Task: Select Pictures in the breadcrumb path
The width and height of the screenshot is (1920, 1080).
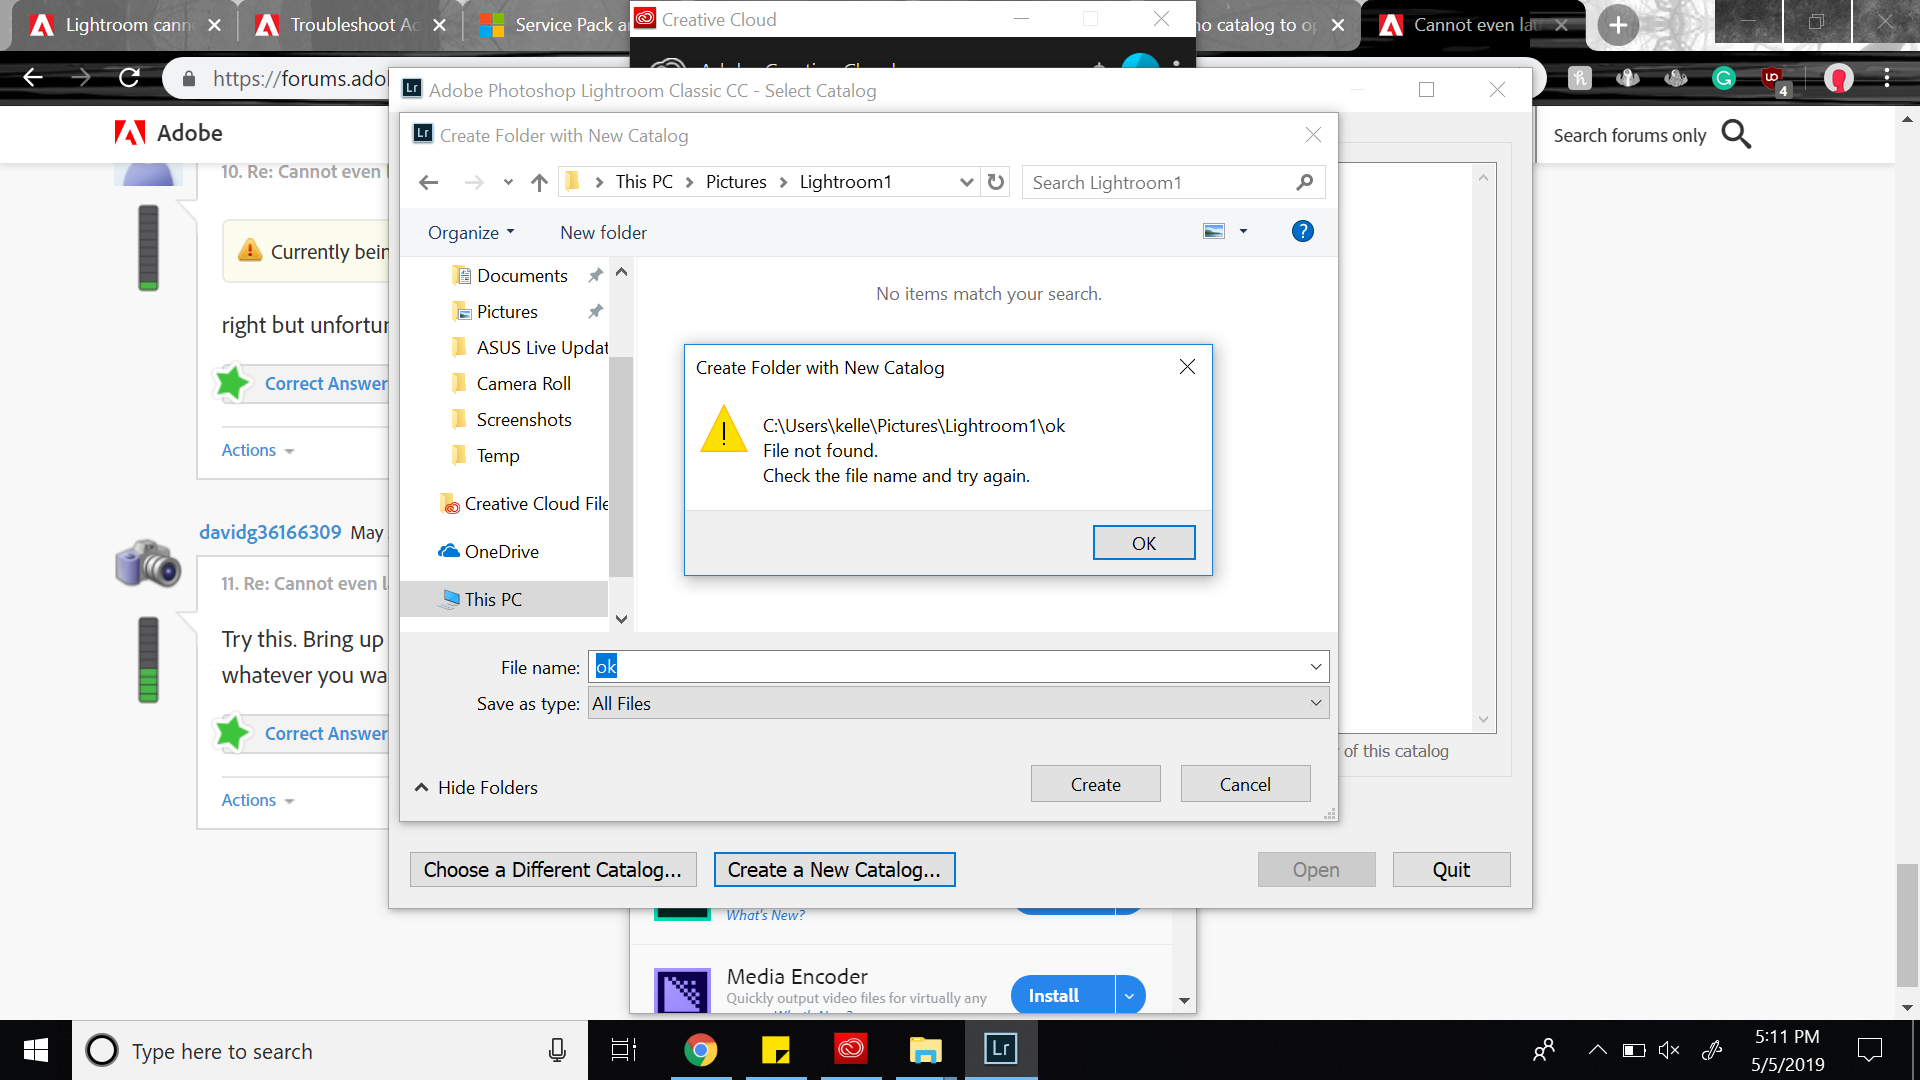Action: point(736,182)
